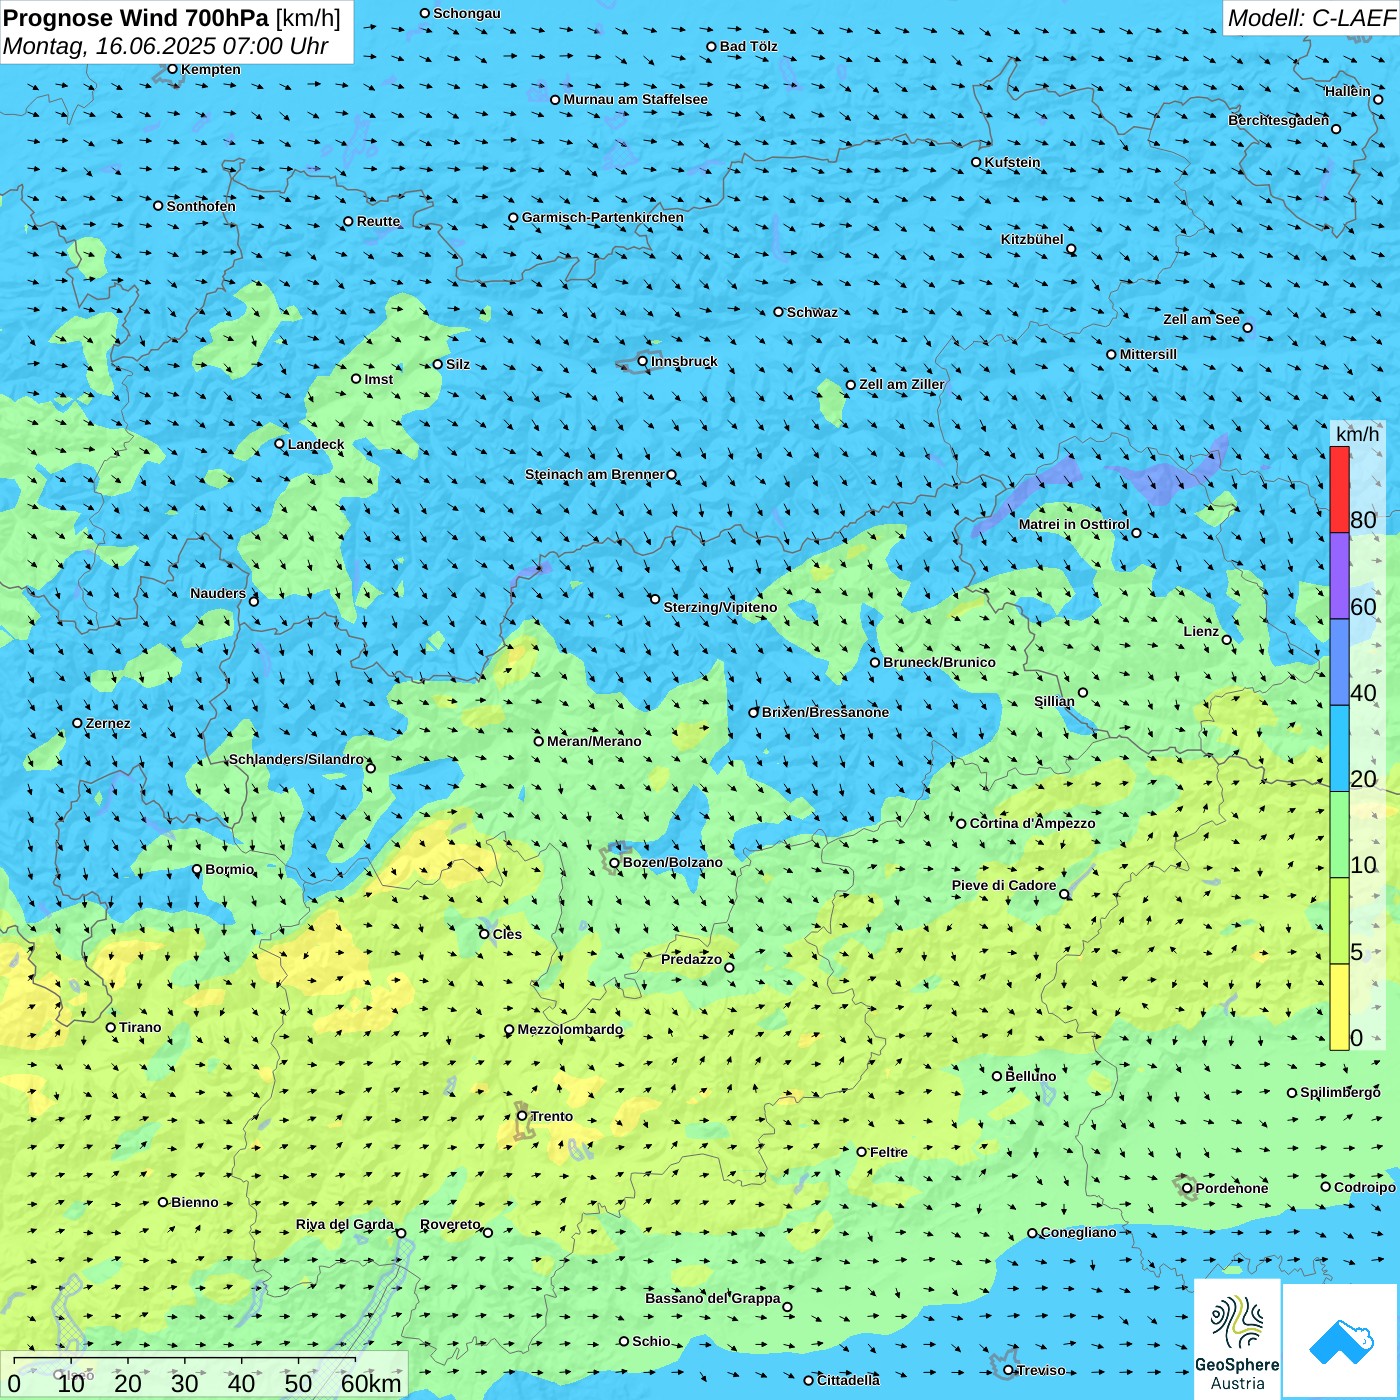Image resolution: width=1400 pixels, height=1400 pixels.
Task: Click the purple 60 km/h legend color
Action: tap(1339, 576)
